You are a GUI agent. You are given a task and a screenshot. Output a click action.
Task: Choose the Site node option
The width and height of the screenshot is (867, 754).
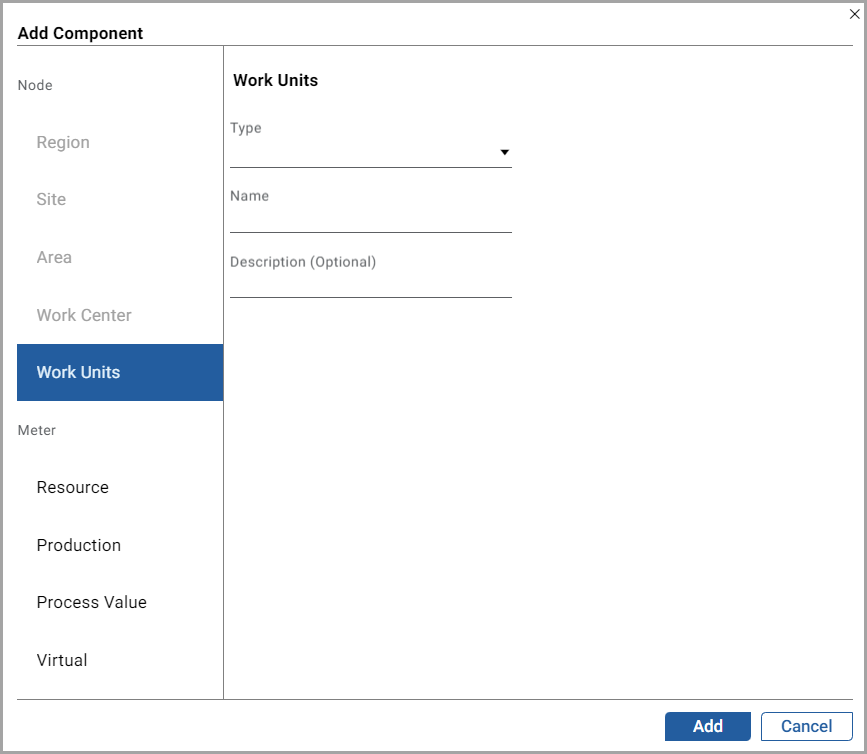(x=51, y=200)
